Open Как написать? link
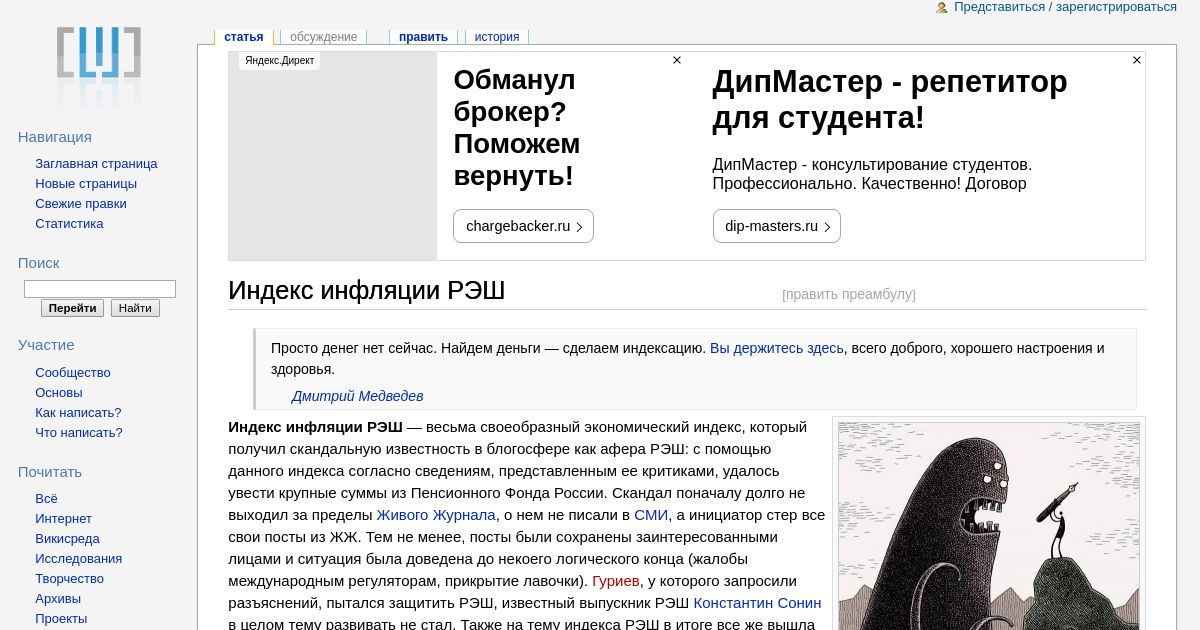 tap(78, 412)
